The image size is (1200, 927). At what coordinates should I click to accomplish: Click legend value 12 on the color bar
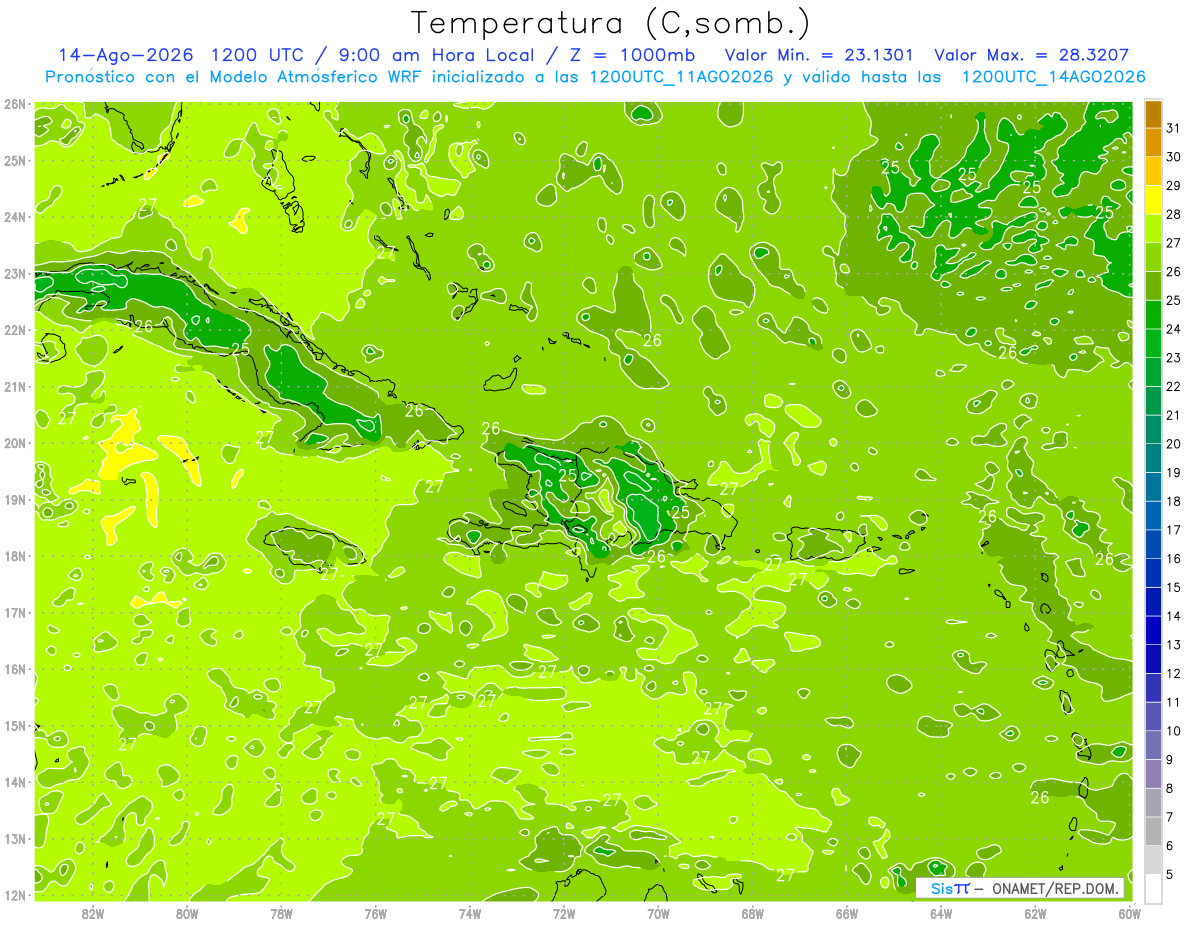click(1174, 673)
